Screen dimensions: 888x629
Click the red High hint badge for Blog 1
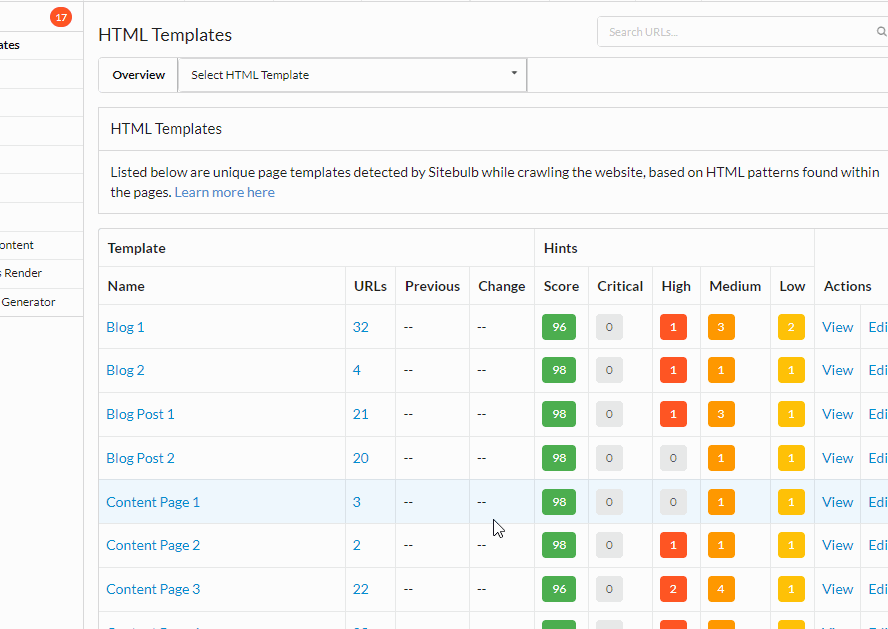point(673,327)
